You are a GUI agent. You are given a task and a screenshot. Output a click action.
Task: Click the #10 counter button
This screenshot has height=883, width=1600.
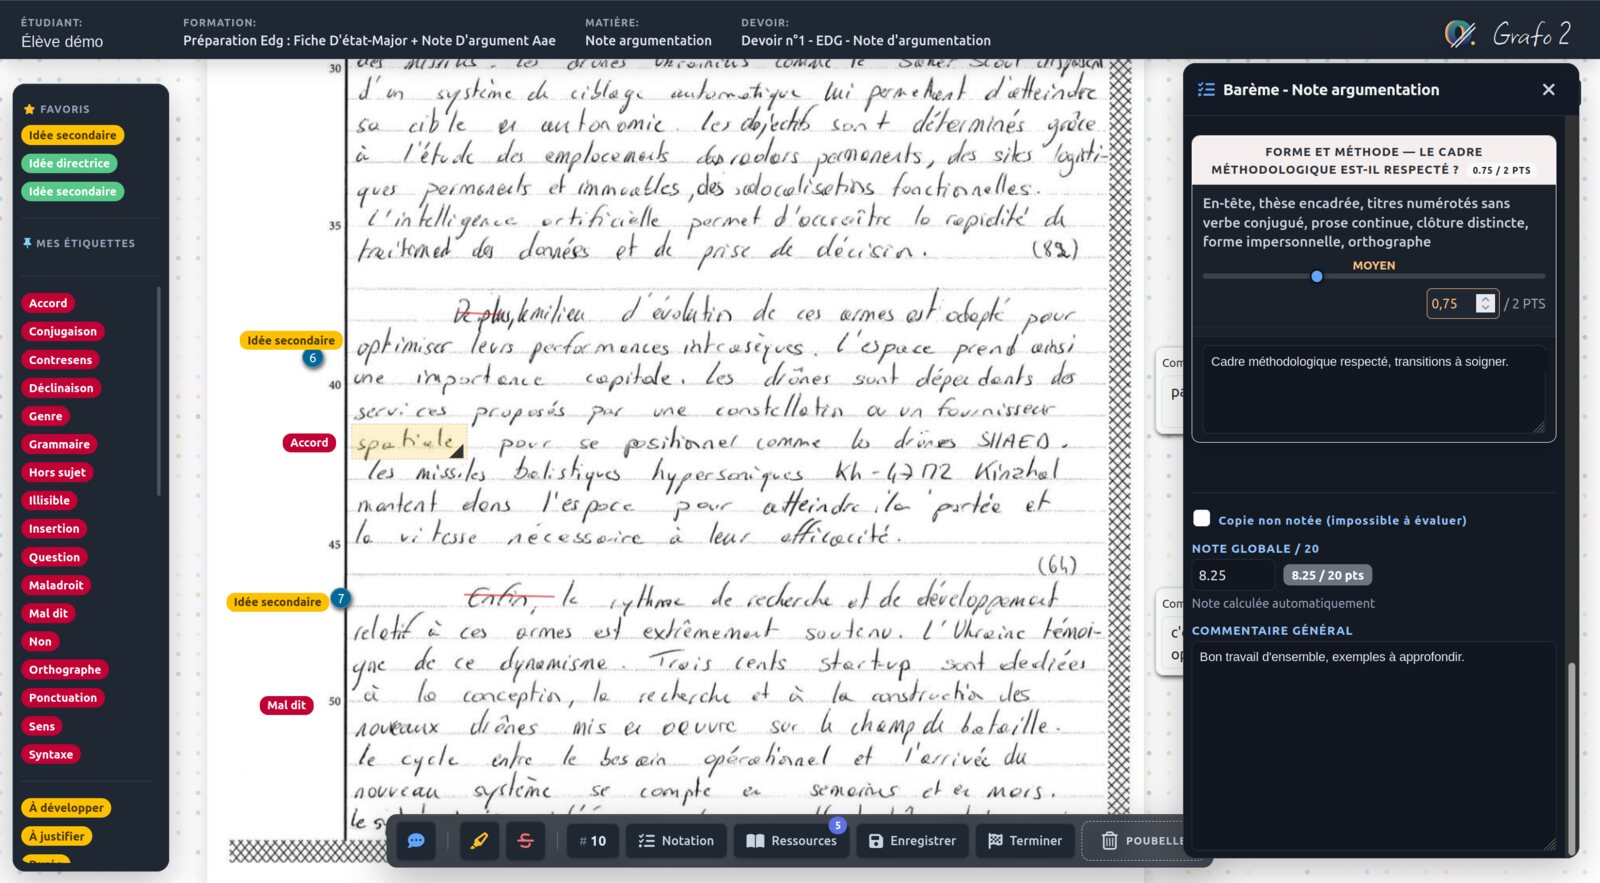pos(593,841)
